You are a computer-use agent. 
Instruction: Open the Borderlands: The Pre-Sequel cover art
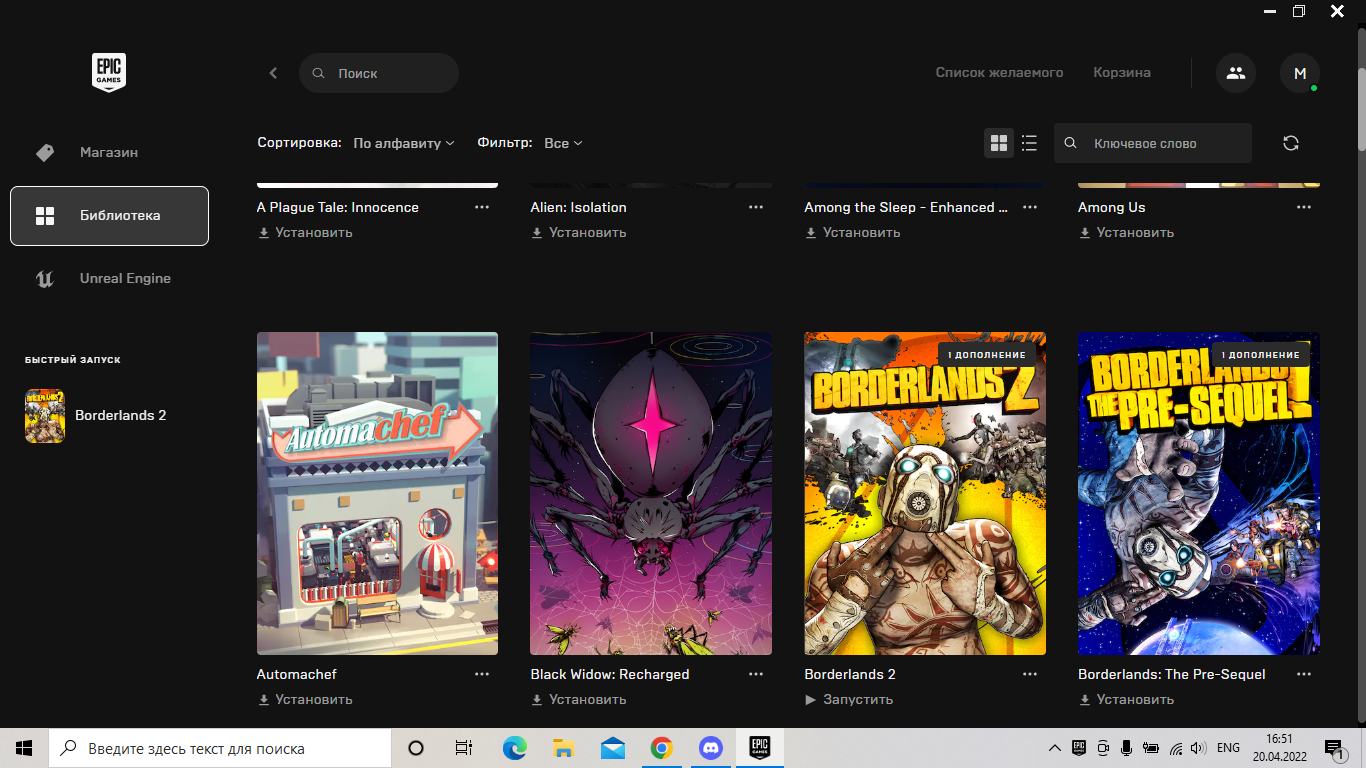(x=1199, y=493)
